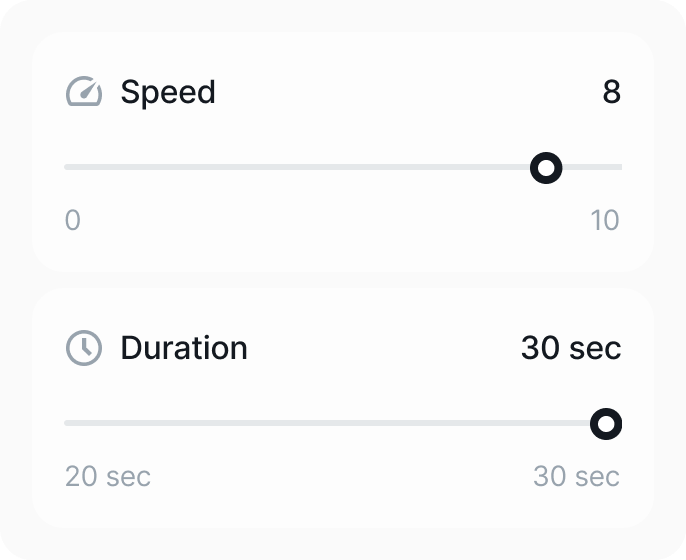686x560 pixels.
Task: Click the gray "30 sec" maximum Duration label
Action: (x=576, y=476)
